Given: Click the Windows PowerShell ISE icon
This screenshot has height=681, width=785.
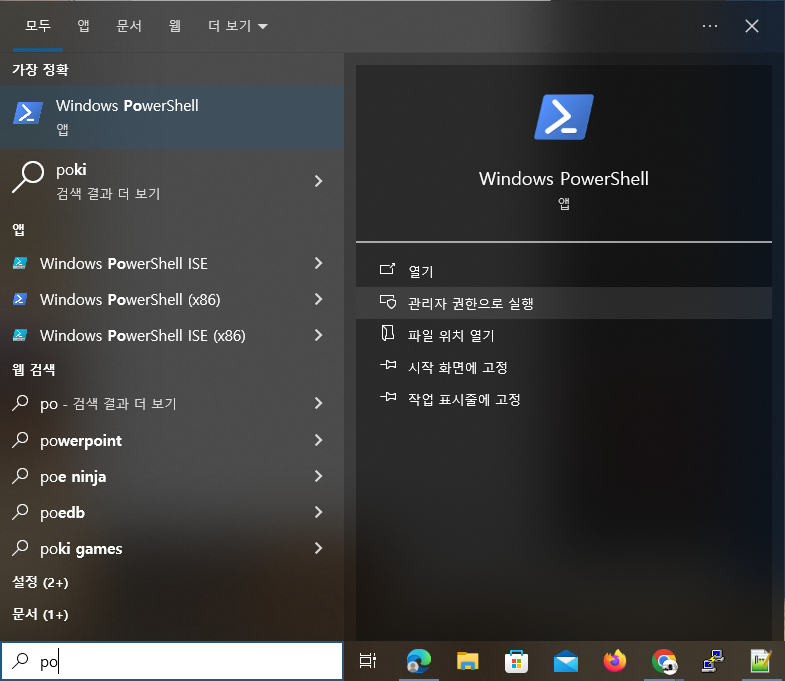Looking at the screenshot, I should click(20, 263).
